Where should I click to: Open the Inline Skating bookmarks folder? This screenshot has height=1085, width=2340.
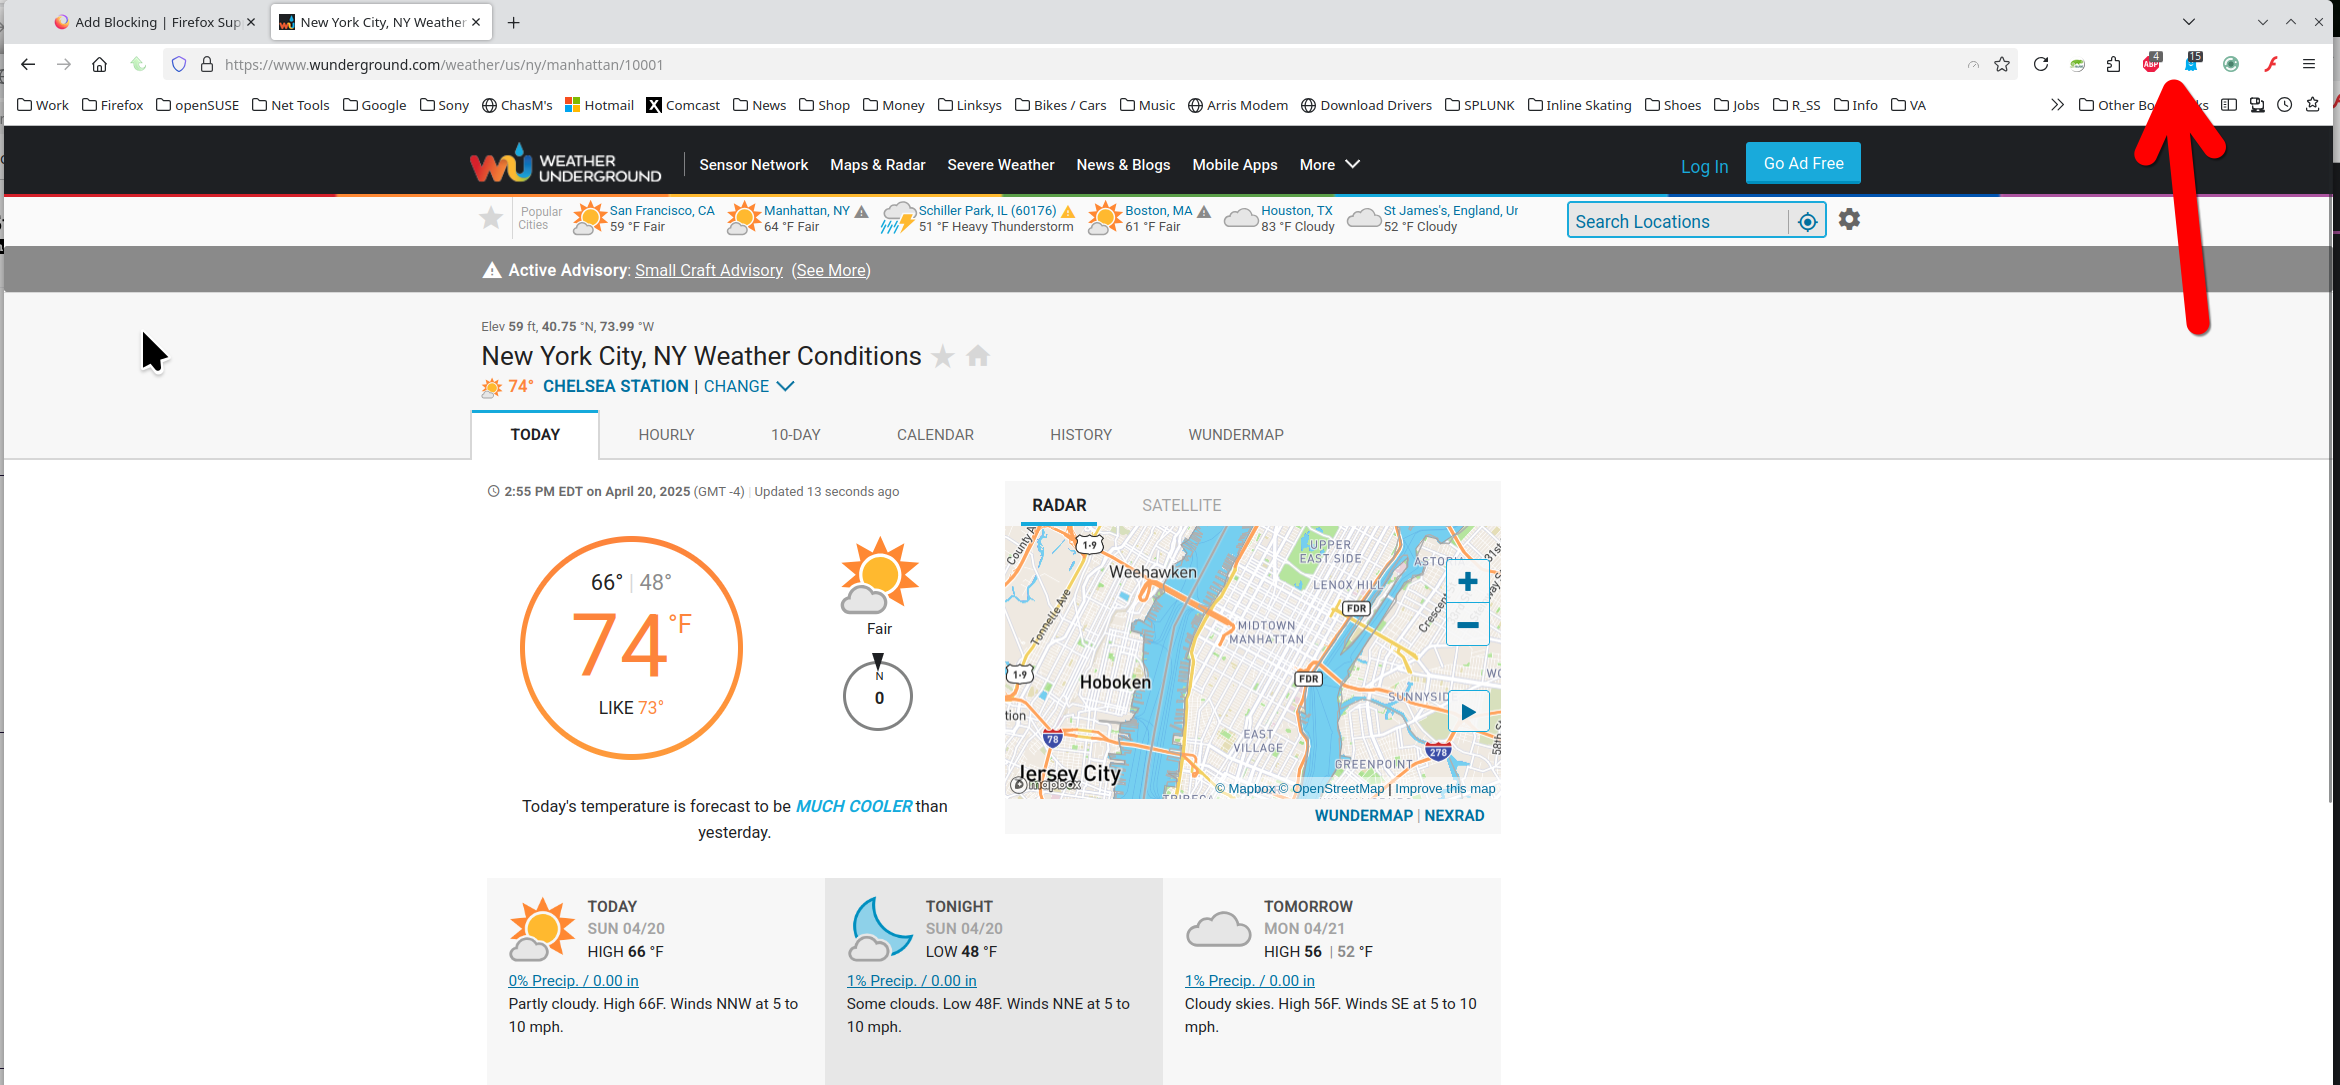click(x=1580, y=105)
